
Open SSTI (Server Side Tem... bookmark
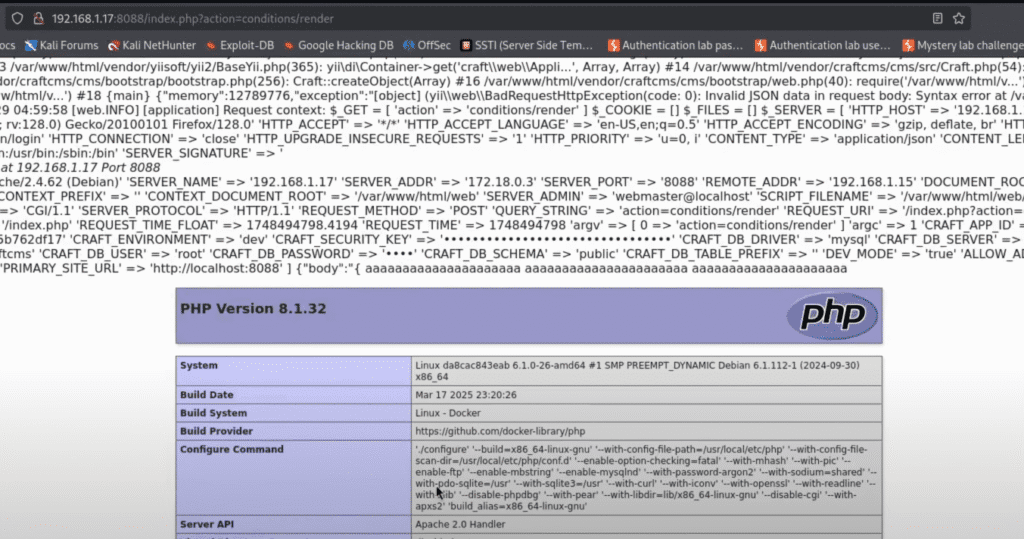[x=526, y=45]
